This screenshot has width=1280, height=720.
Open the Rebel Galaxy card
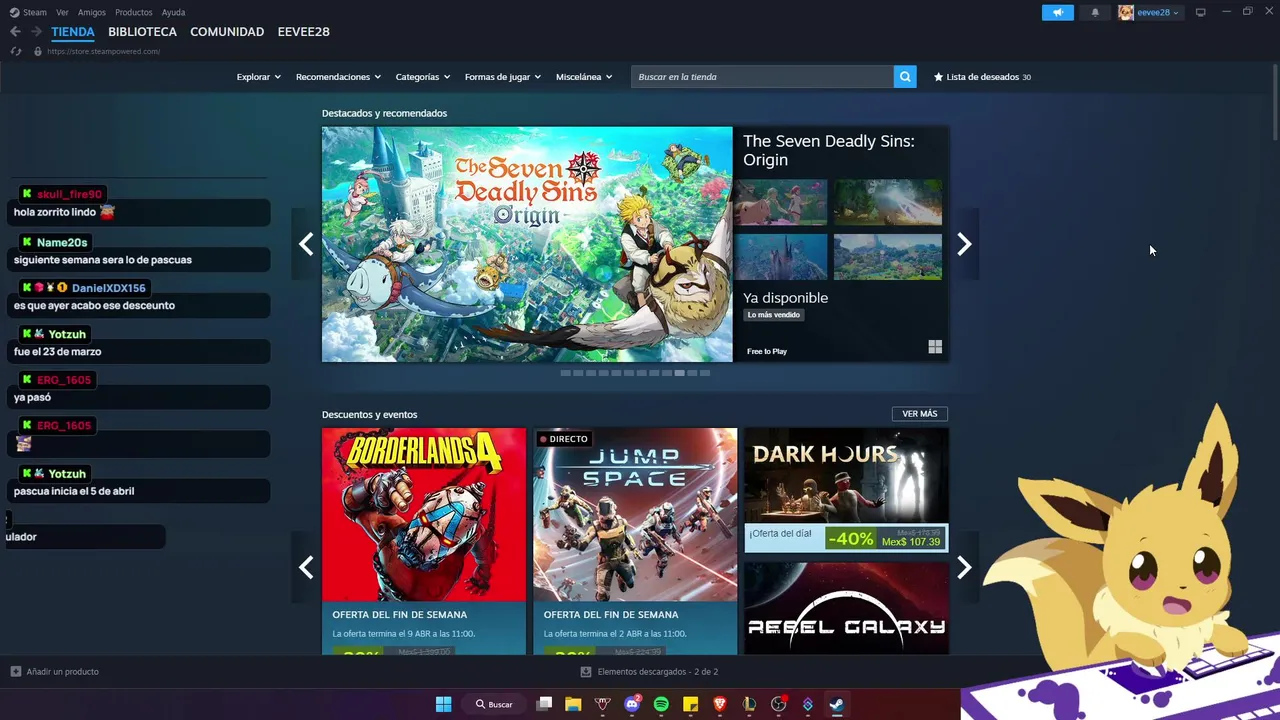(x=846, y=608)
